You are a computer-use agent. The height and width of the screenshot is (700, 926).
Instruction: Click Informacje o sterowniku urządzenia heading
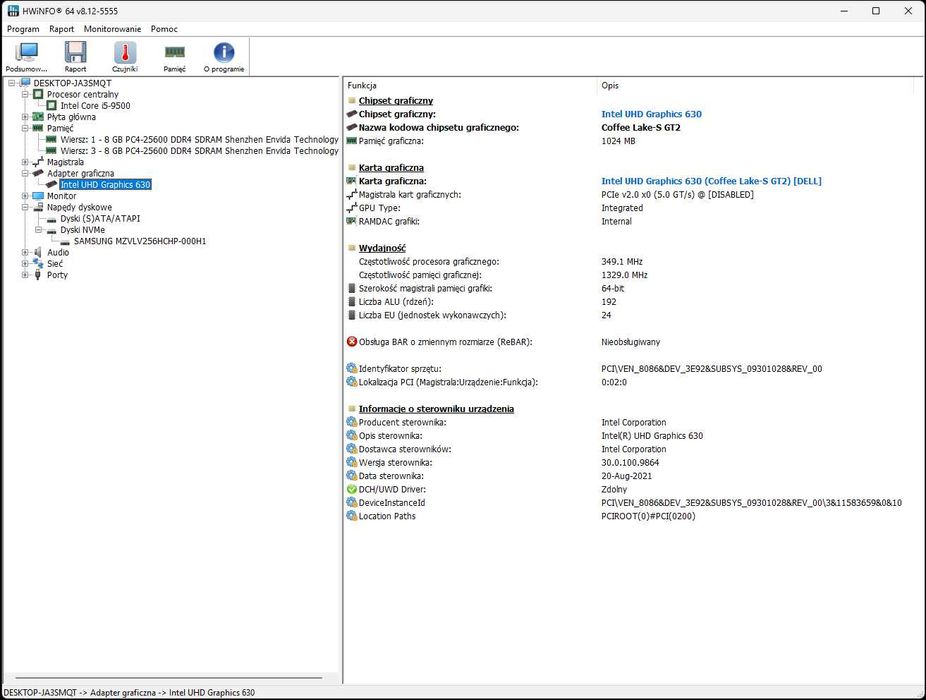(x=436, y=409)
